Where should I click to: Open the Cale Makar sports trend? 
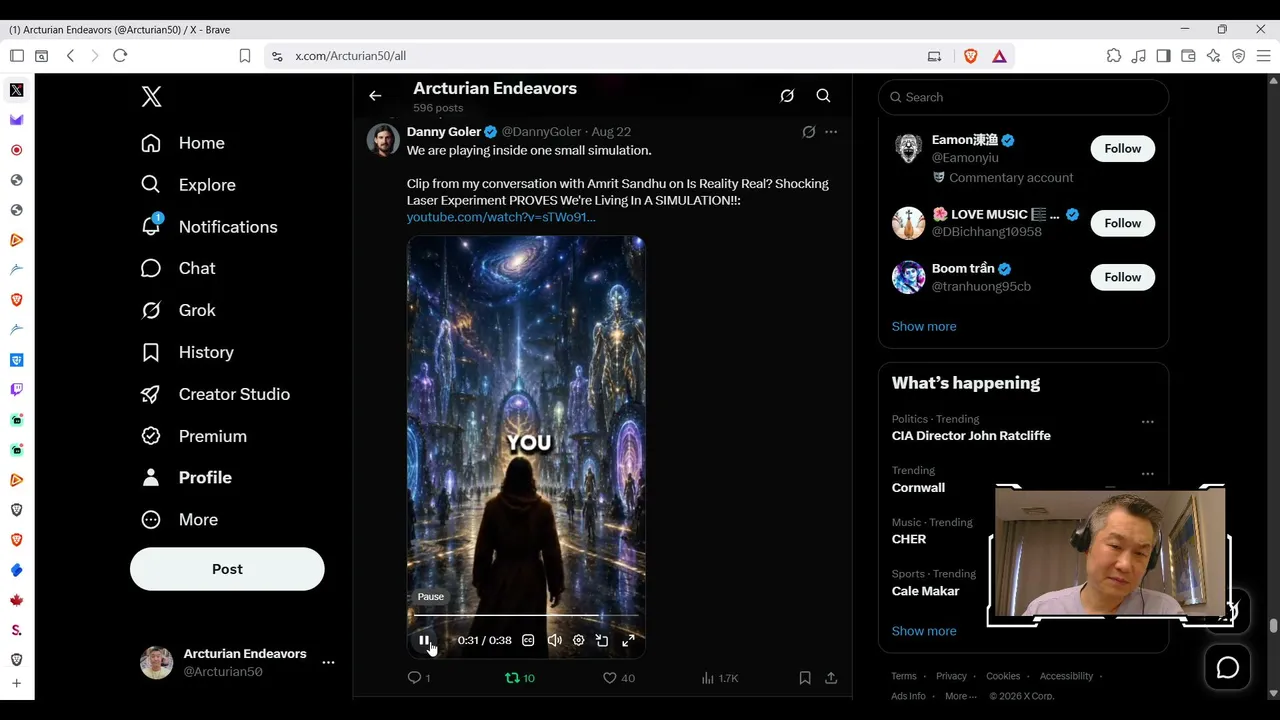click(x=926, y=591)
